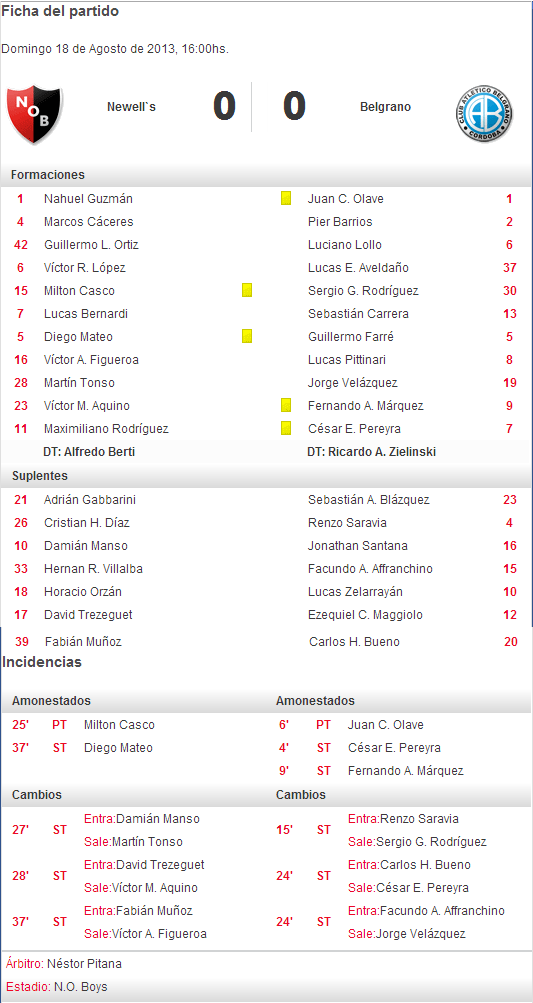
Task: Select the Suplentes section header
Action: click(x=40, y=477)
